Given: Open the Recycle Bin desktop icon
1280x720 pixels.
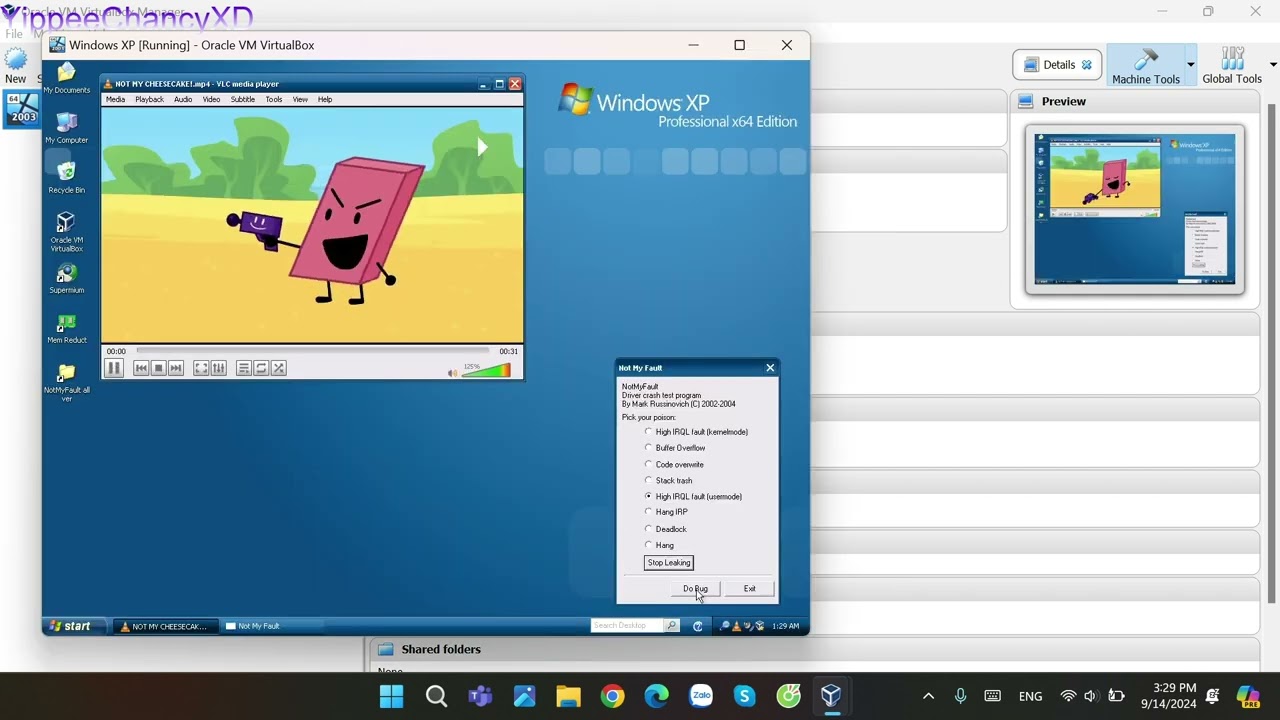Looking at the screenshot, I should coord(67,178).
